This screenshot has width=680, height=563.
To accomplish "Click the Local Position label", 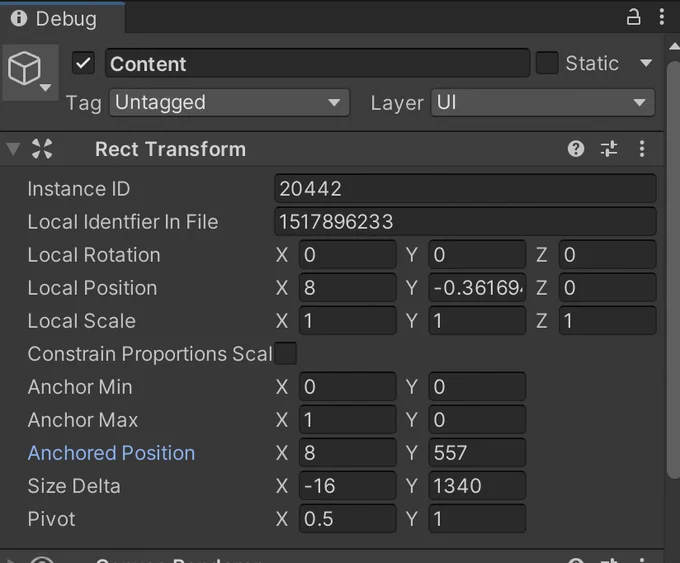I will pos(92,288).
